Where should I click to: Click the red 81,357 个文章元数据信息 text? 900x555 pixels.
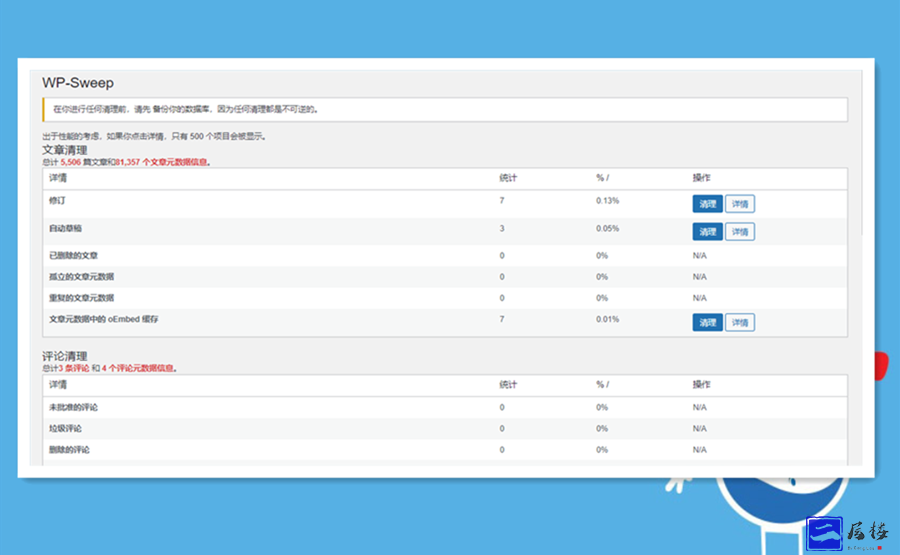pyautogui.click(x=161, y=162)
